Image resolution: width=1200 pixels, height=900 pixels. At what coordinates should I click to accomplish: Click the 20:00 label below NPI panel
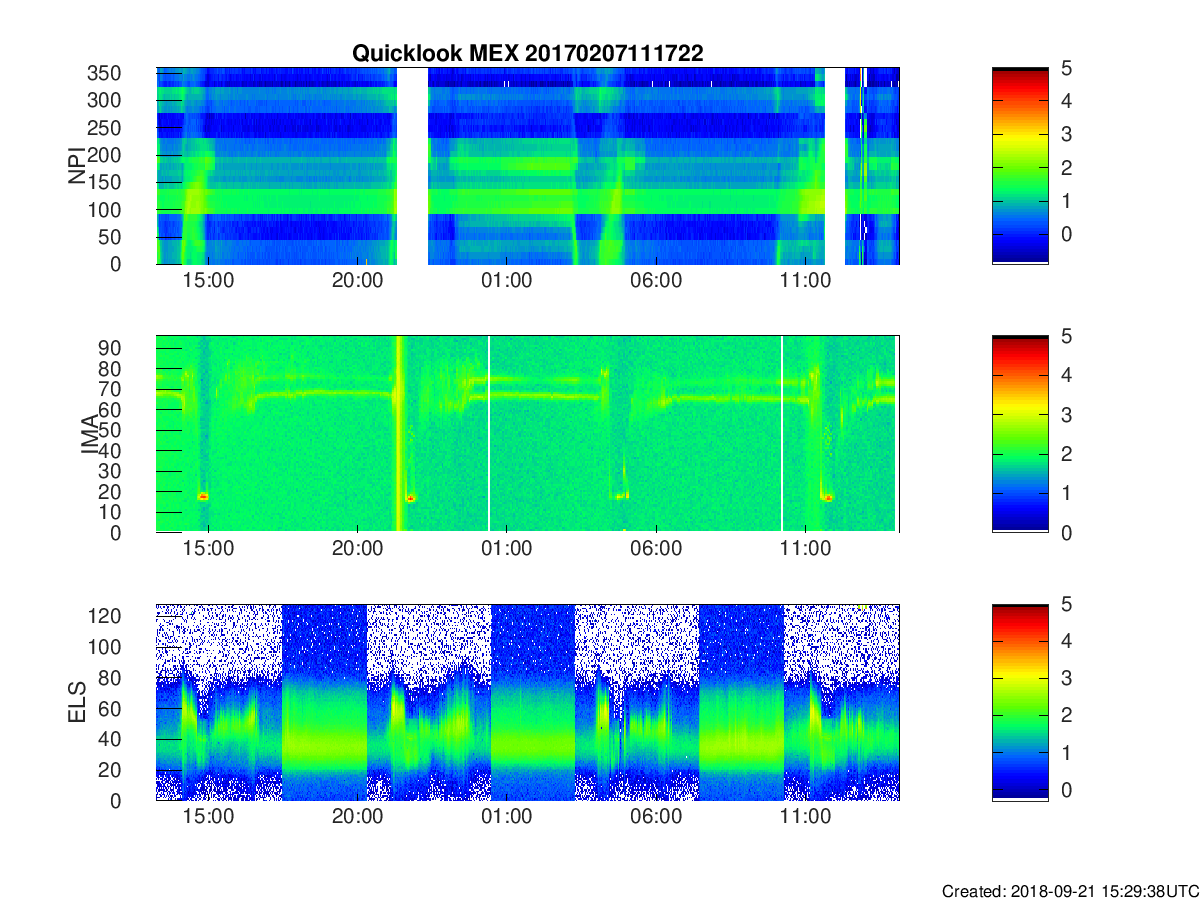click(357, 281)
